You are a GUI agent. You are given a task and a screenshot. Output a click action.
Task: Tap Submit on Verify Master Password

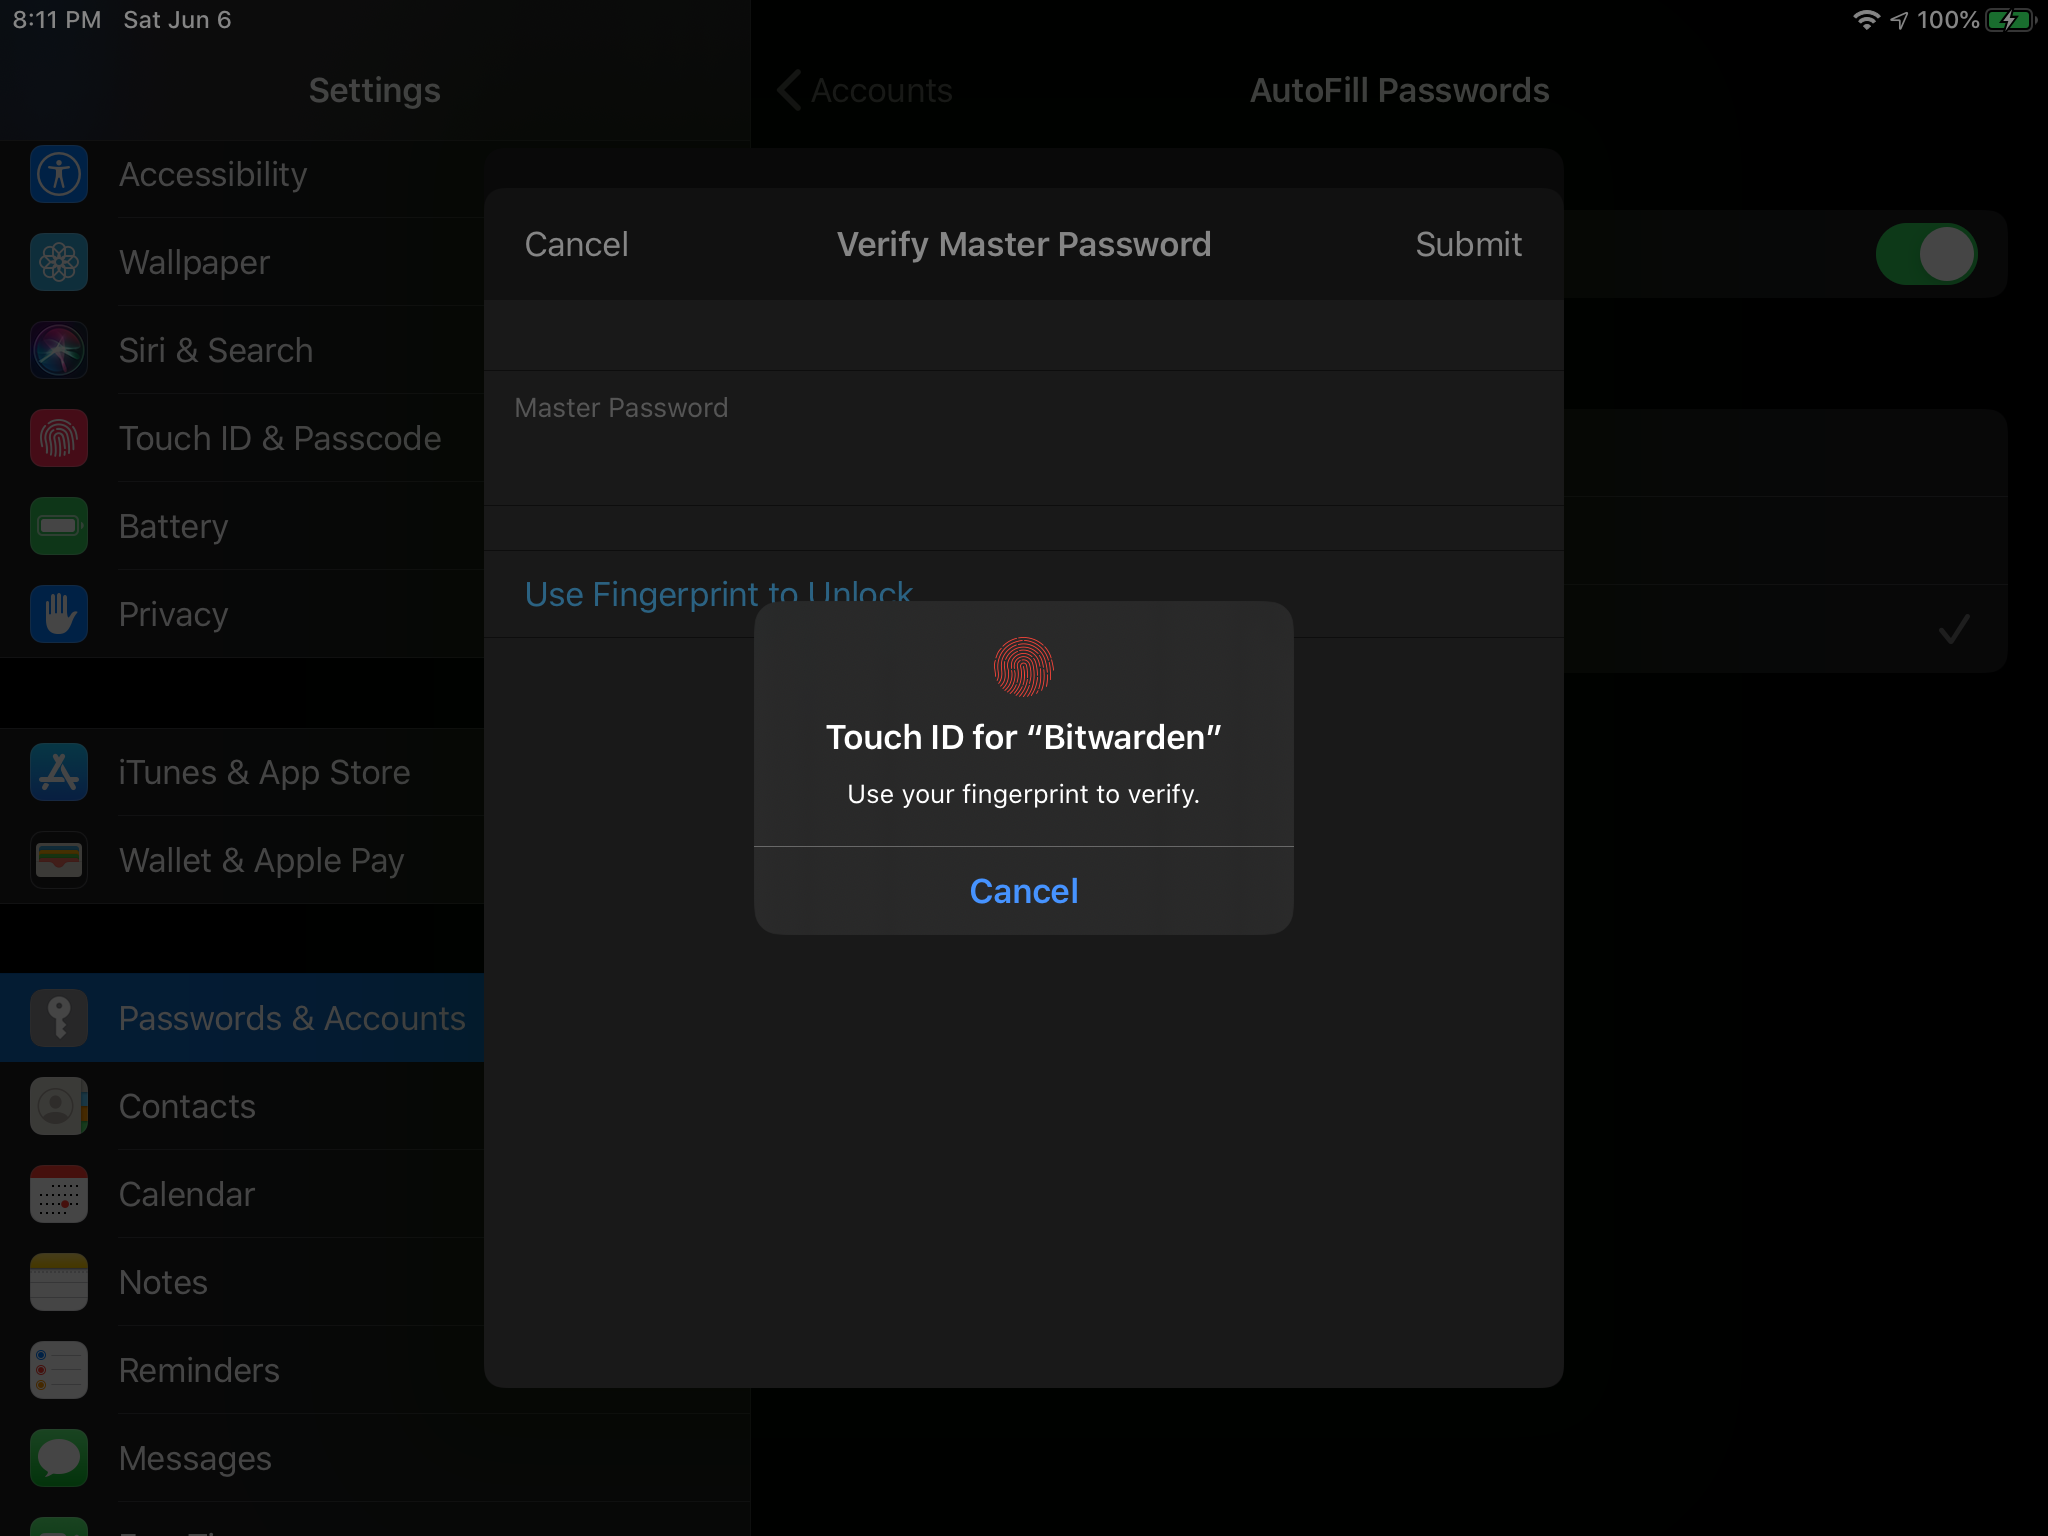1468,245
